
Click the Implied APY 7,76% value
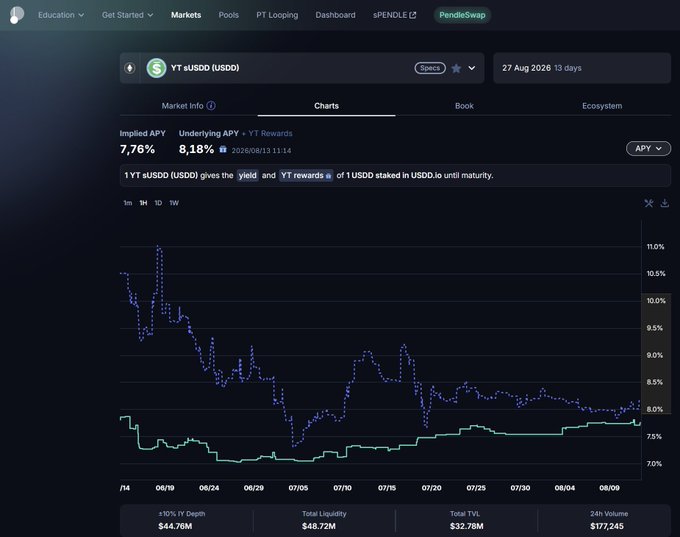coord(137,149)
